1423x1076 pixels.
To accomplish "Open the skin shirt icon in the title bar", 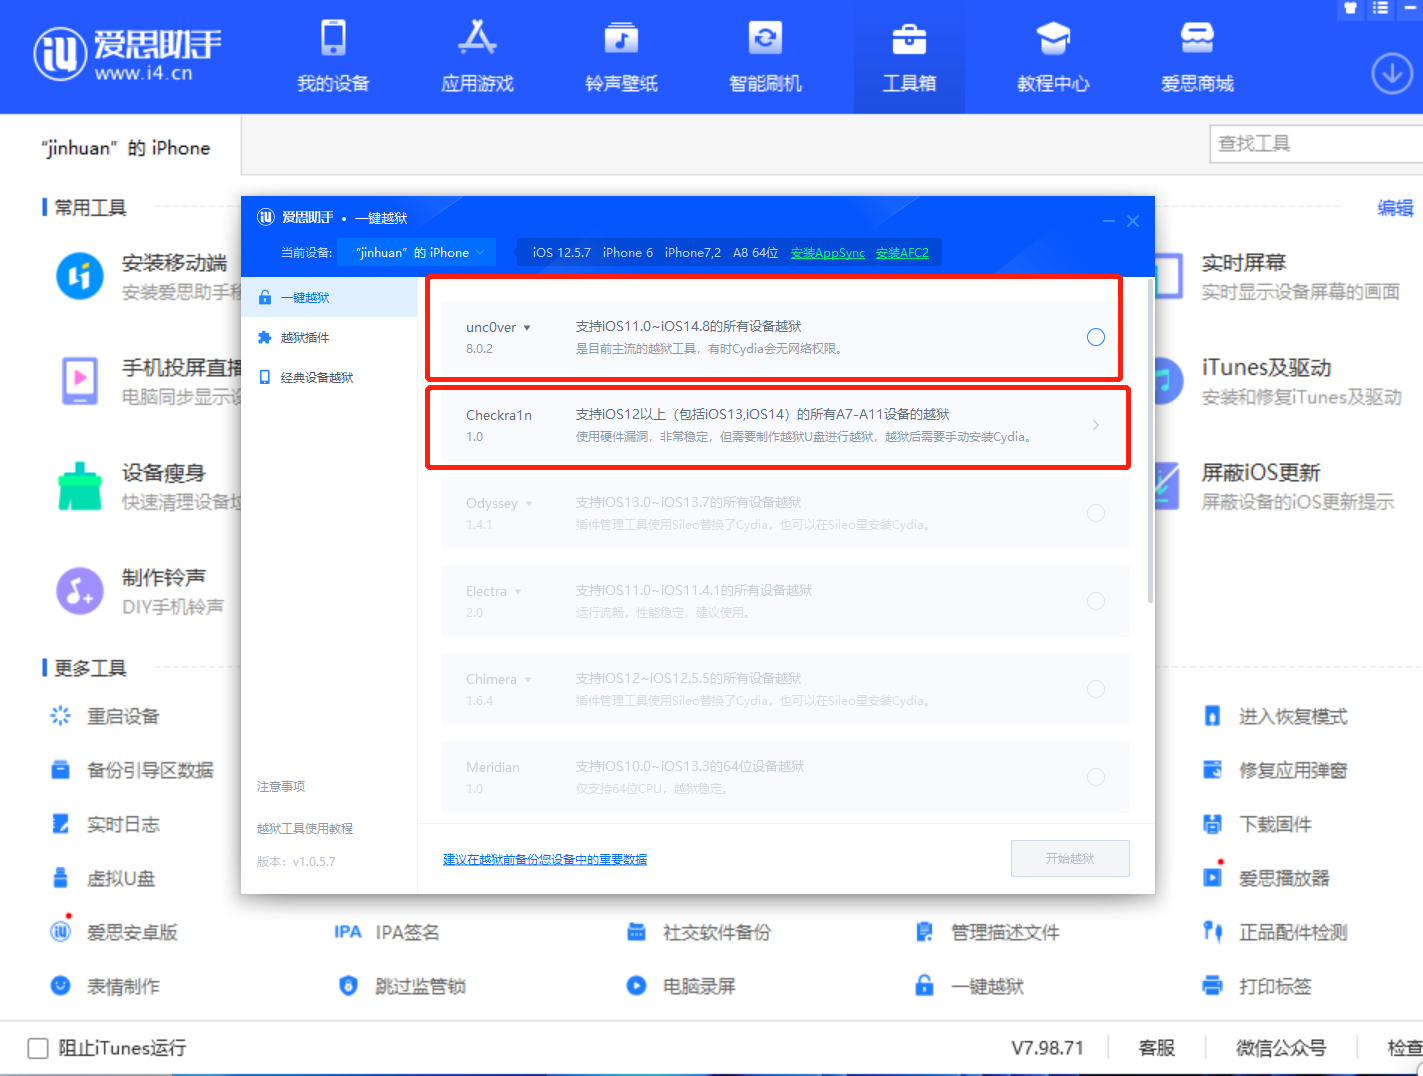I will pyautogui.click(x=1350, y=8).
